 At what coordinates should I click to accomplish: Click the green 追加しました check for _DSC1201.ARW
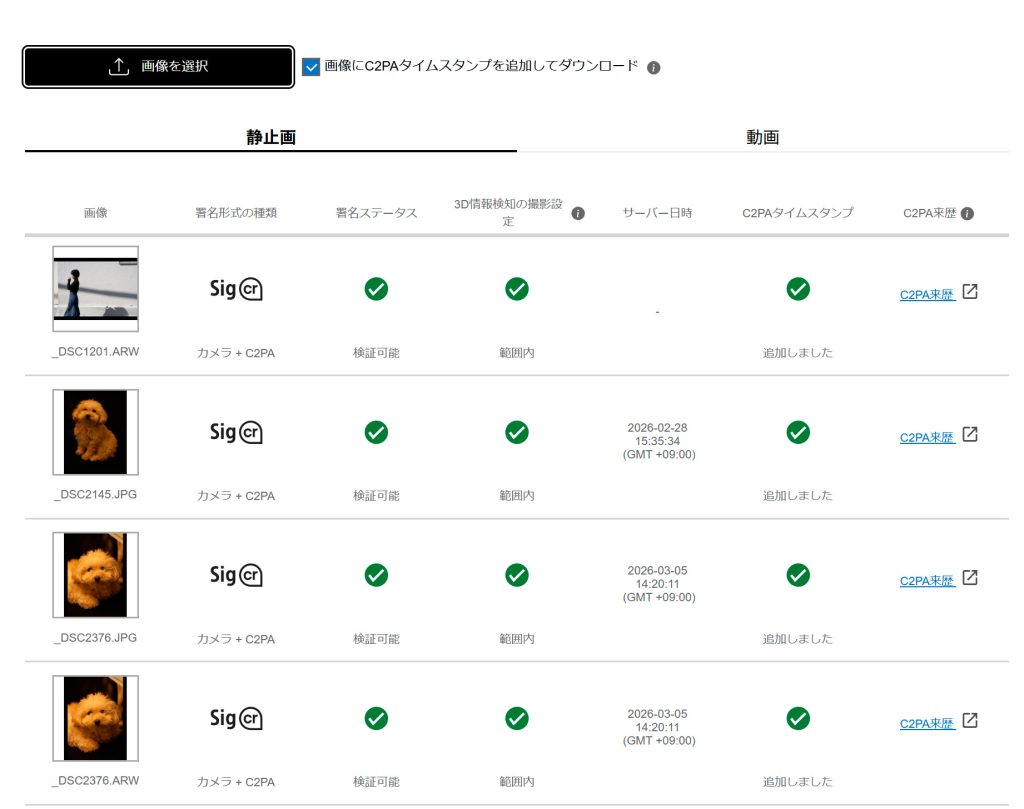point(798,289)
